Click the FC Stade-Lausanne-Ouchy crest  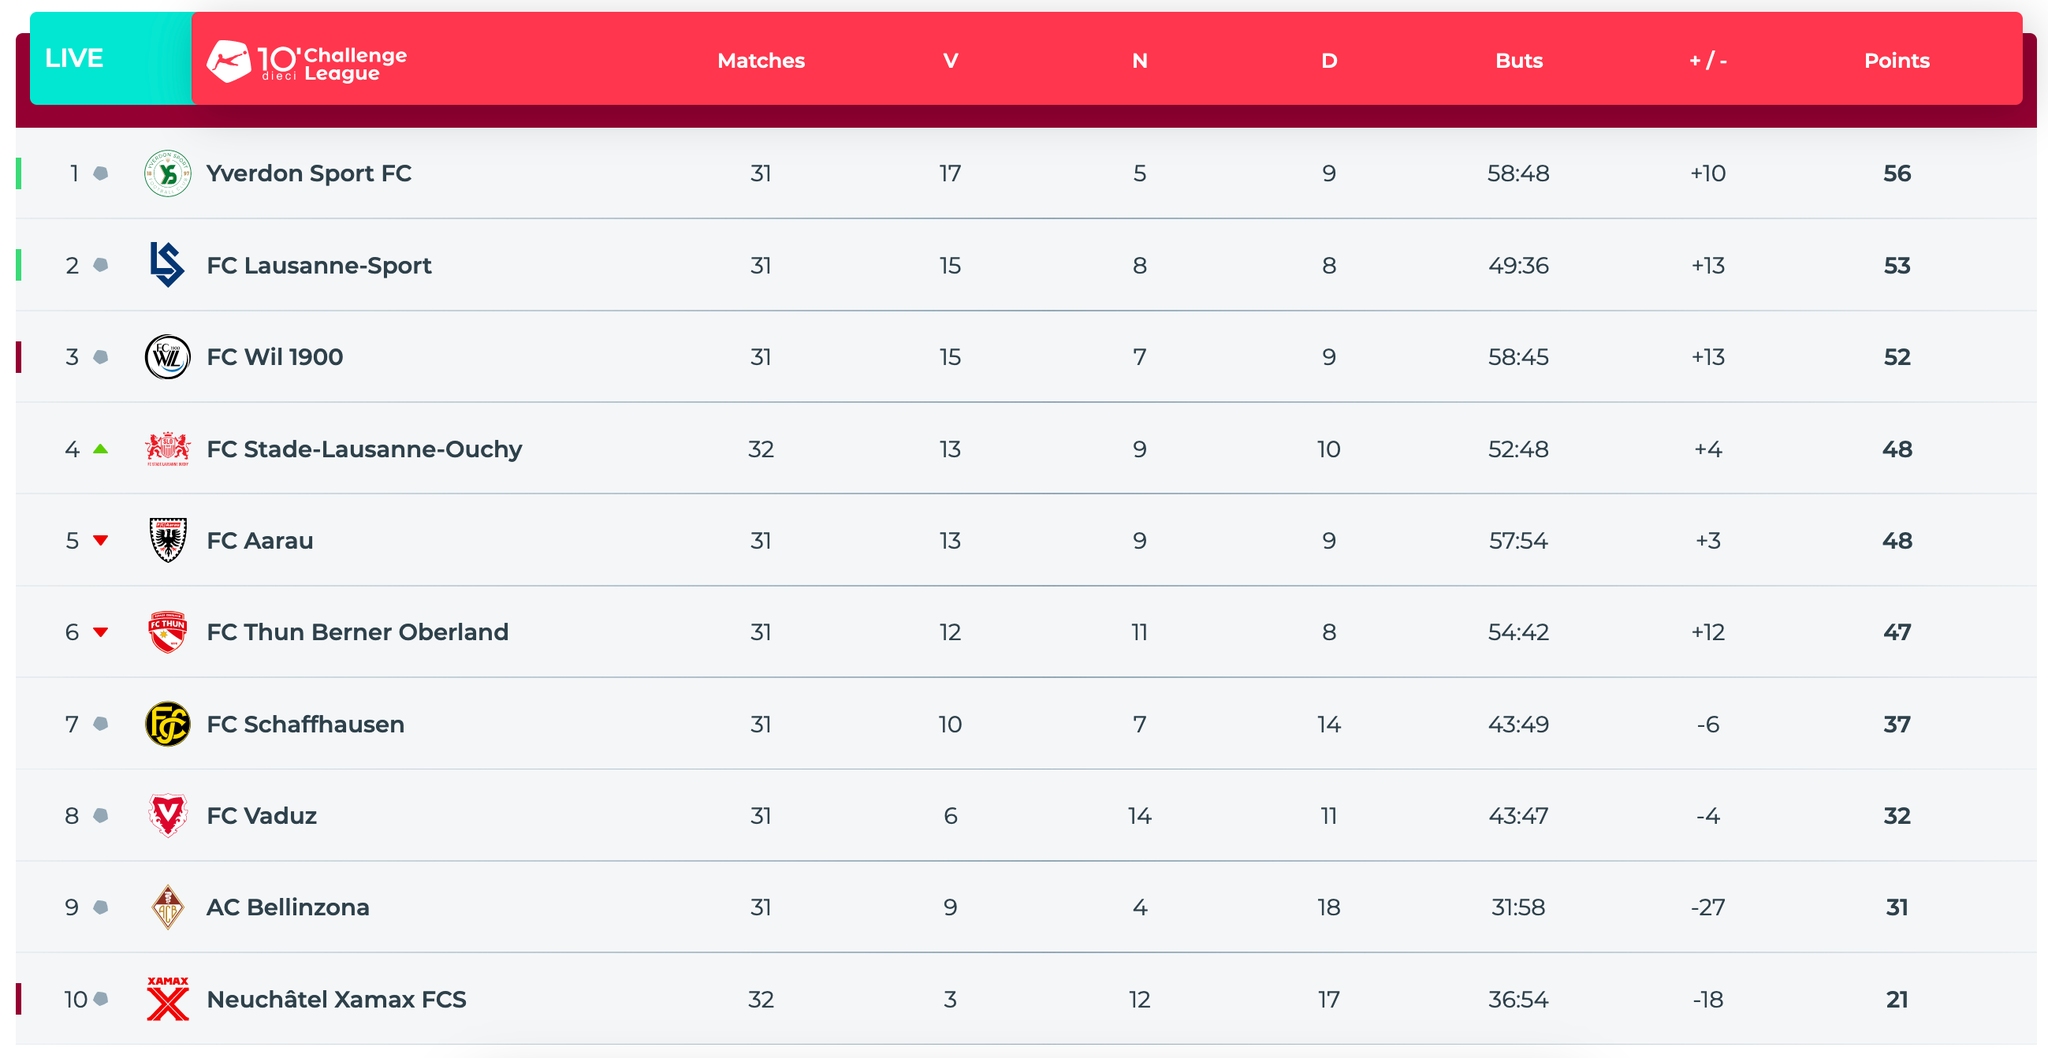[167, 449]
